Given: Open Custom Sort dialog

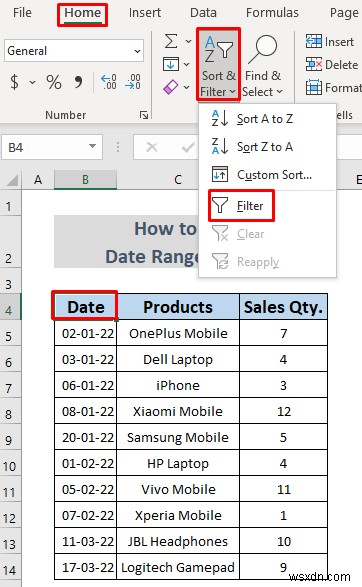Looking at the screenshot, I should [x=267, y=175].
